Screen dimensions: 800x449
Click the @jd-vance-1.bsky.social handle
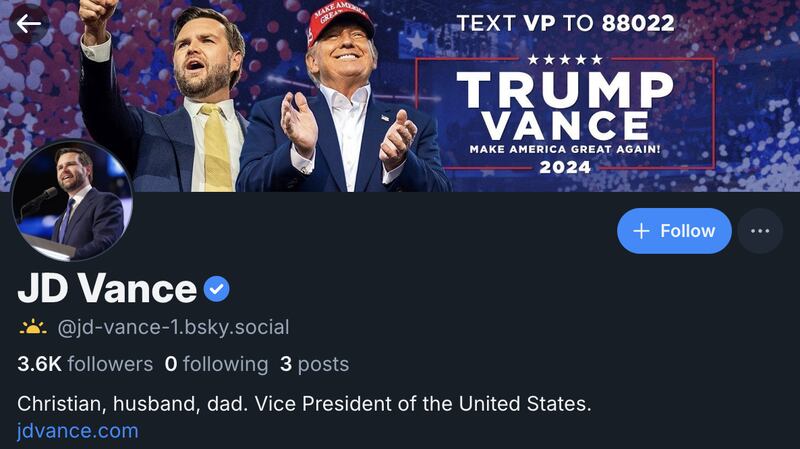(167, 327)
